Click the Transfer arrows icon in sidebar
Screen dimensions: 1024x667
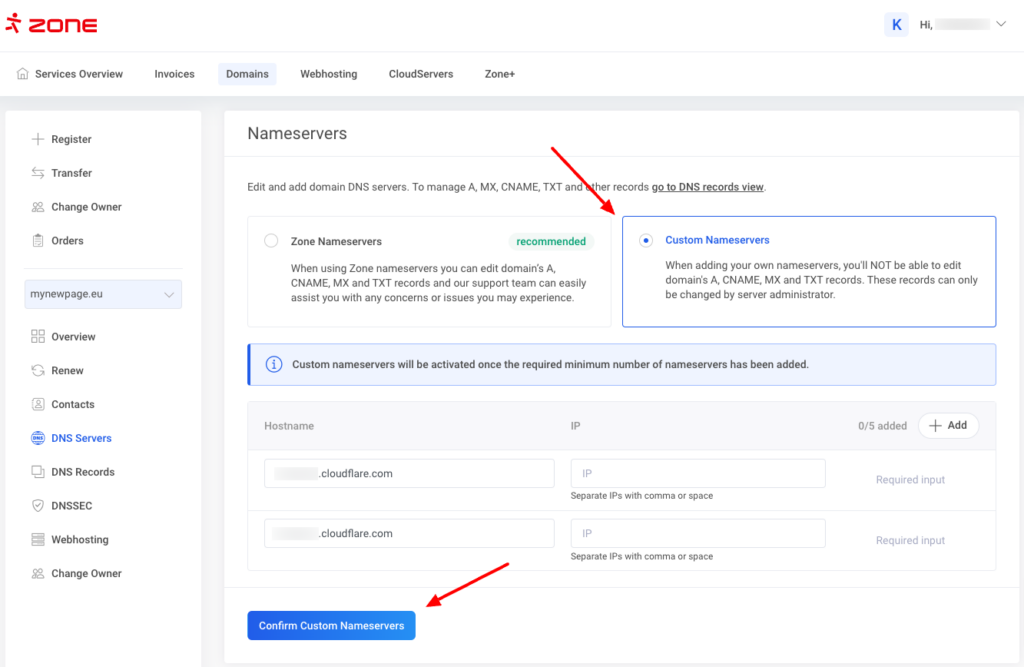tap(38, 173)
